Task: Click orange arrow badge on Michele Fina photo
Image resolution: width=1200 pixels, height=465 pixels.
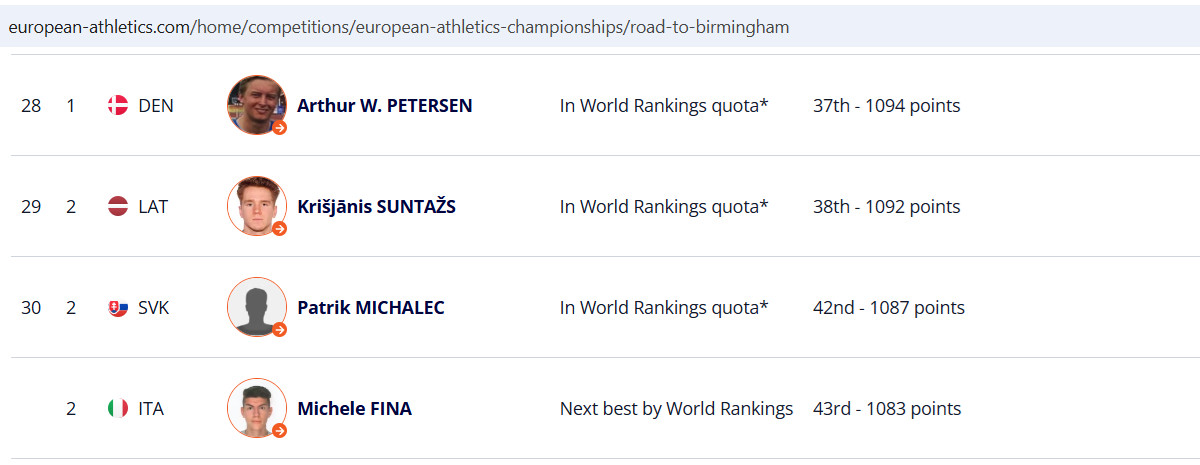Action: 280,431
